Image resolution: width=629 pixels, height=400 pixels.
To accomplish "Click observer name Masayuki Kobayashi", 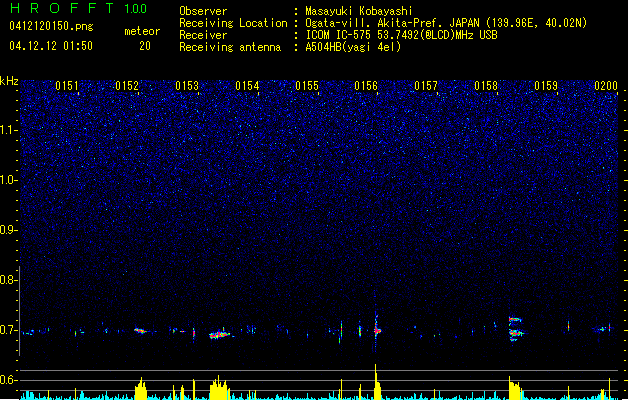I will (x=358, y=11).
